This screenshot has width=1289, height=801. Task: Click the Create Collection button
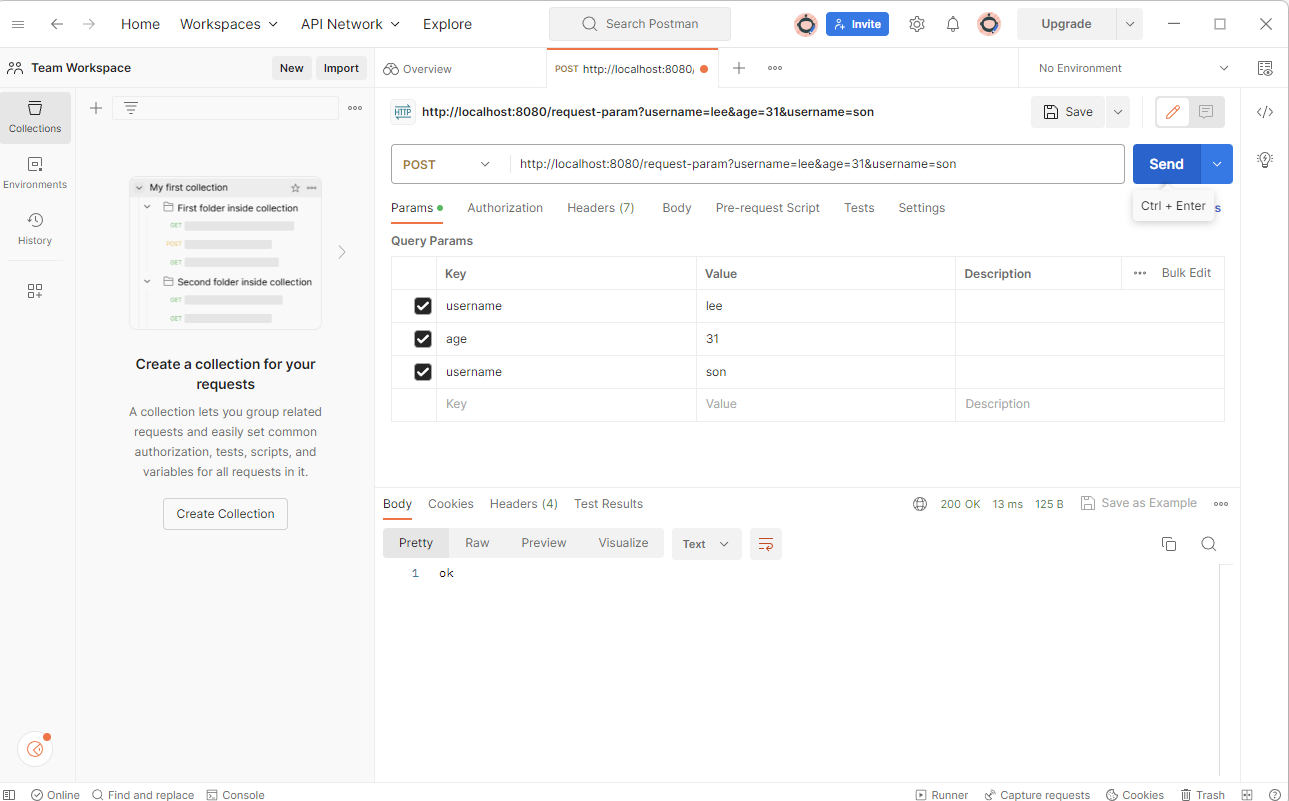pos(225,514)
